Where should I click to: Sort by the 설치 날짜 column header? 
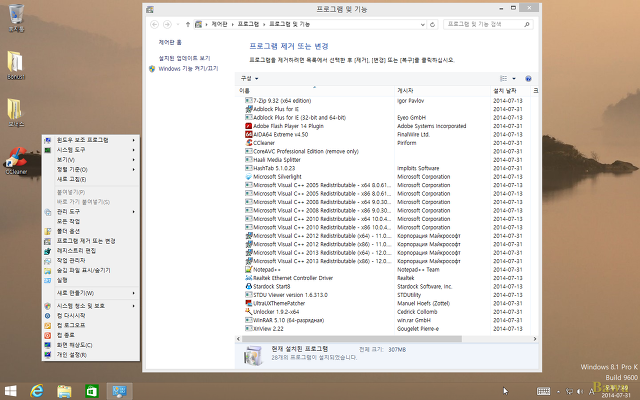pyautogui.click(x=510, y=90)
